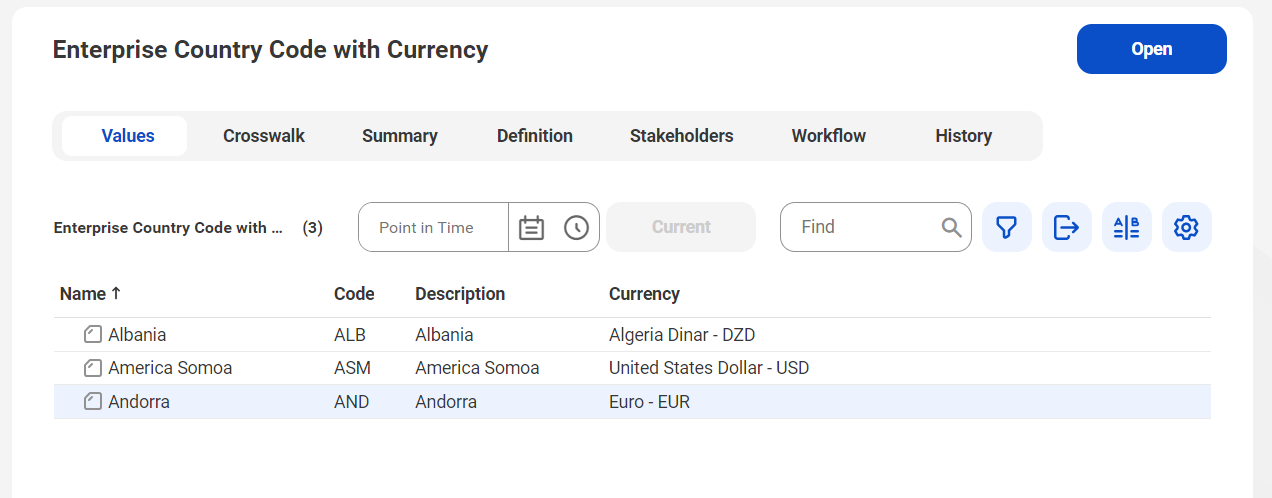The width and height of the screenshot is (1272, 498).
Task: Sort by the Description column header
Action: [x=460, y=294]
